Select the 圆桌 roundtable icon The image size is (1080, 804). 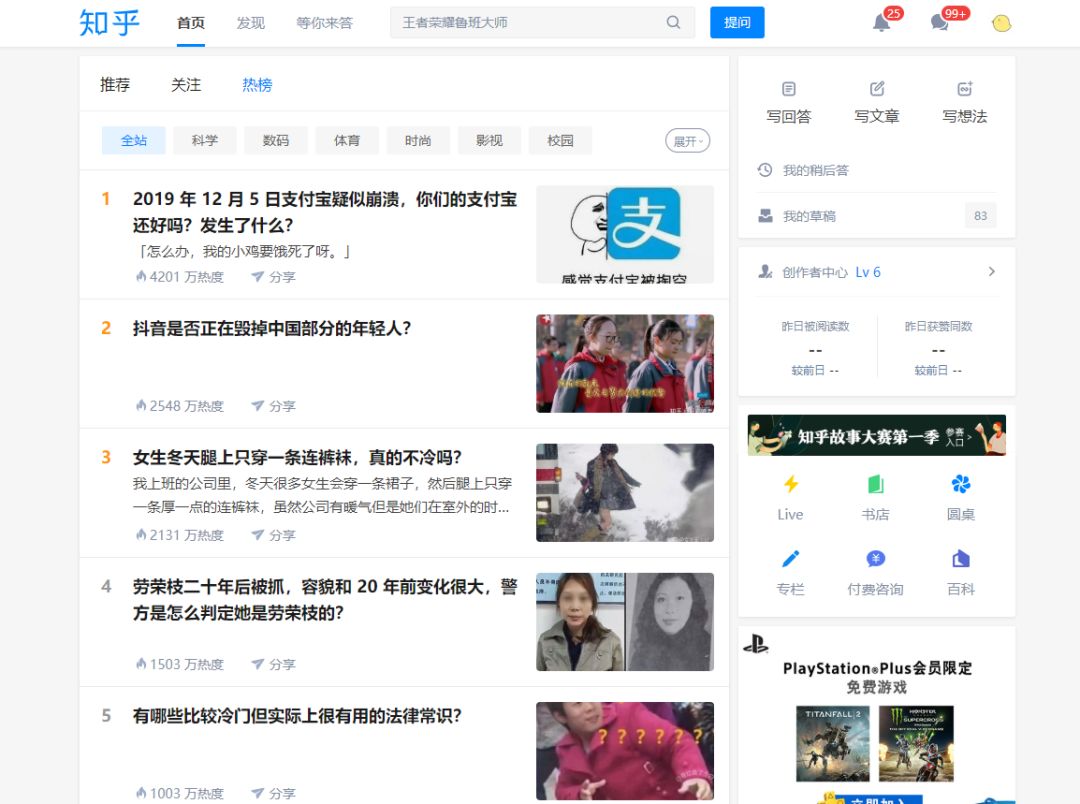pyautogui.click(x=961, y=486)
